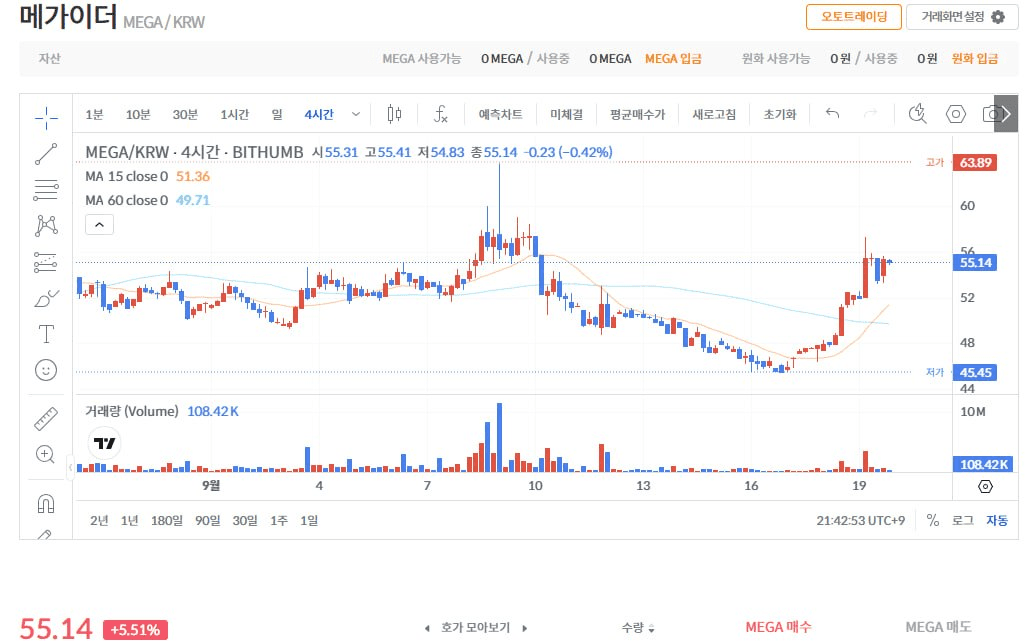Select the ruler measure tool

pos(46,419)
